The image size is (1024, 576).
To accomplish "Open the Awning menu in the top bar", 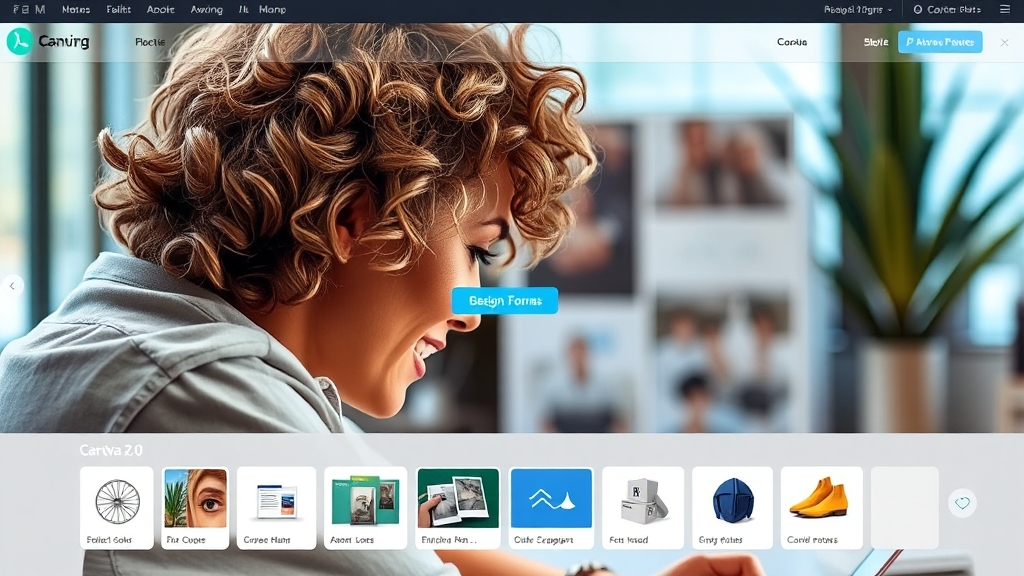I will [x=207, y=9].
